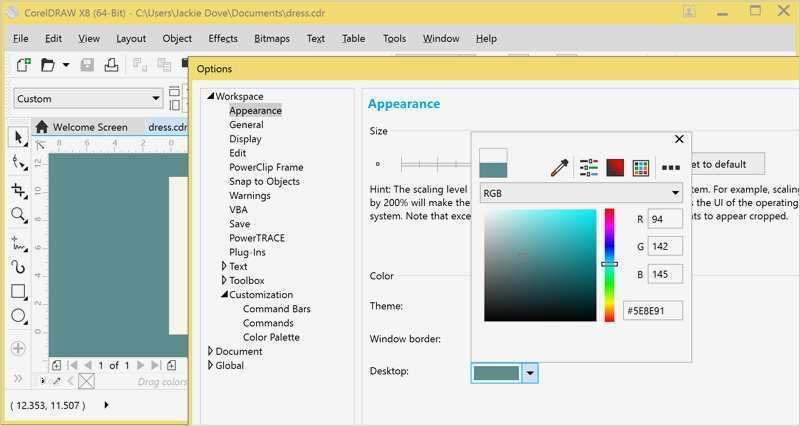
Task: Select the Freehand drawing tool
Action: (x=18, y=243)
